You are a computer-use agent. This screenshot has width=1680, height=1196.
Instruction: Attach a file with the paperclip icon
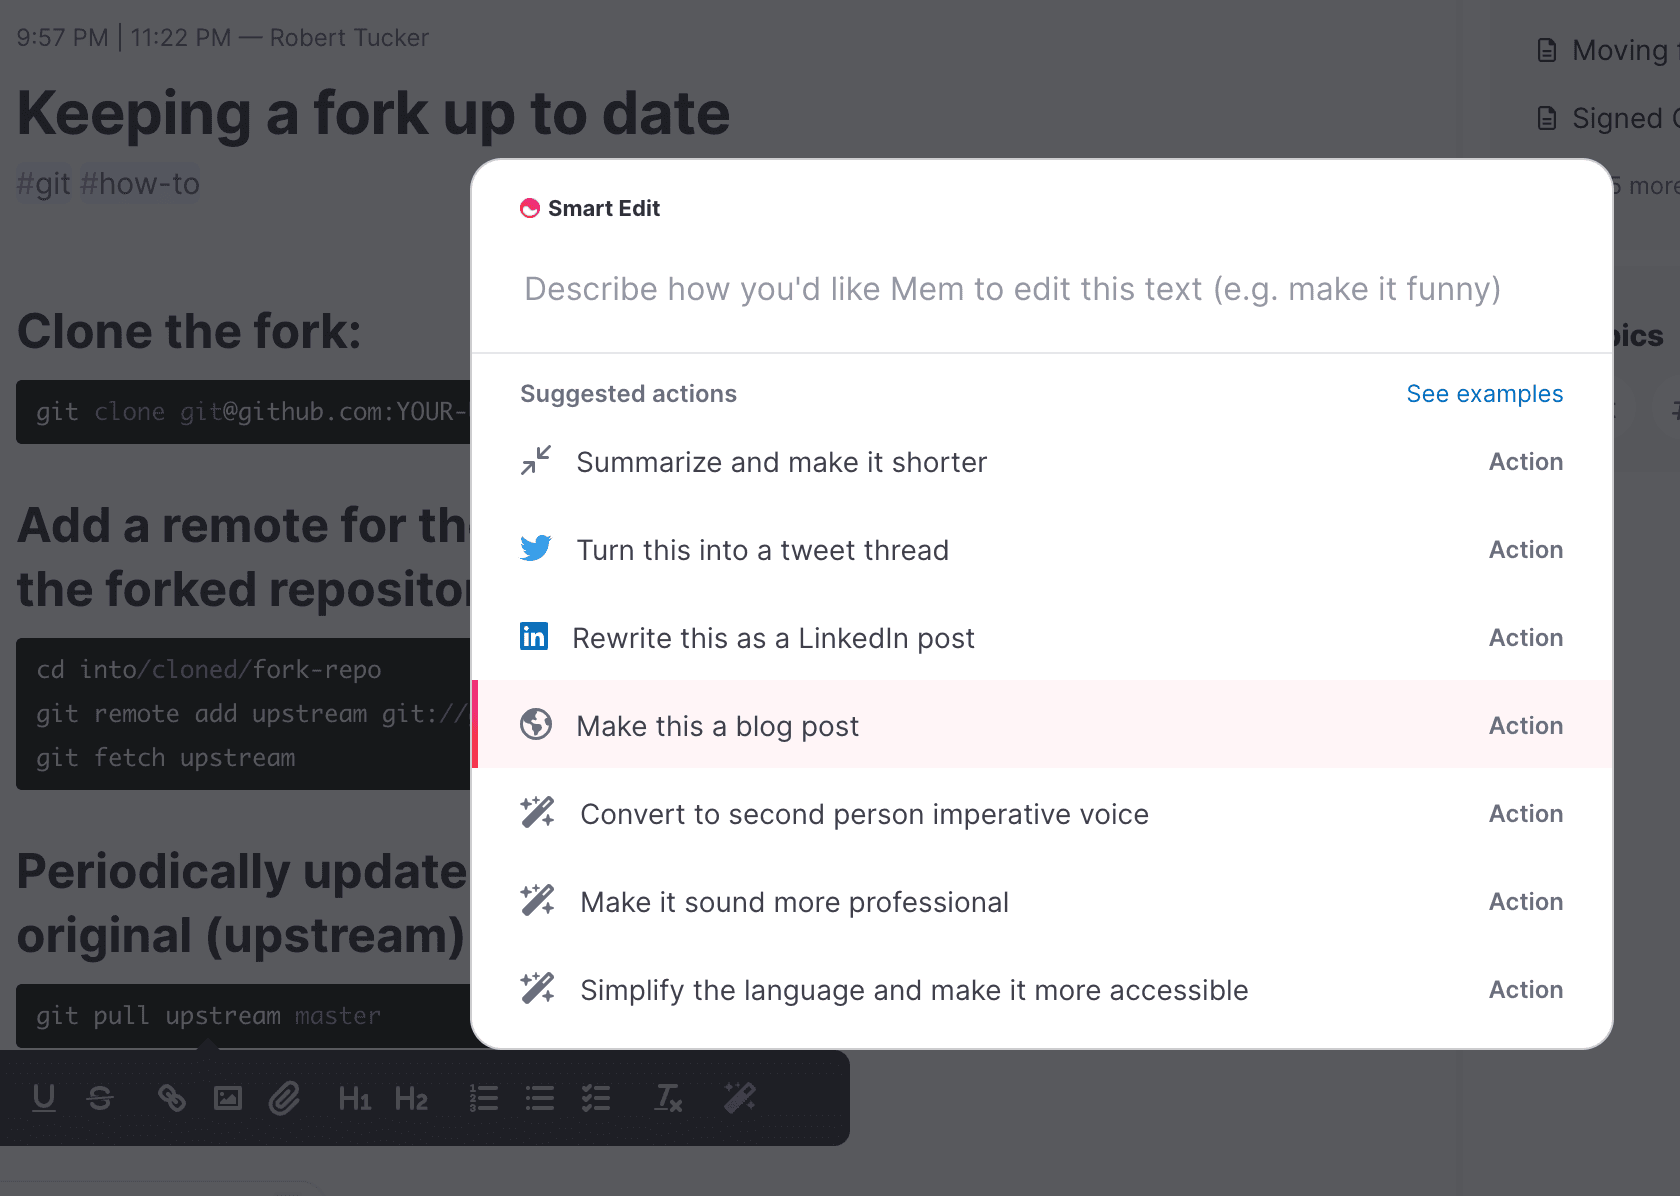point(285,1098)
